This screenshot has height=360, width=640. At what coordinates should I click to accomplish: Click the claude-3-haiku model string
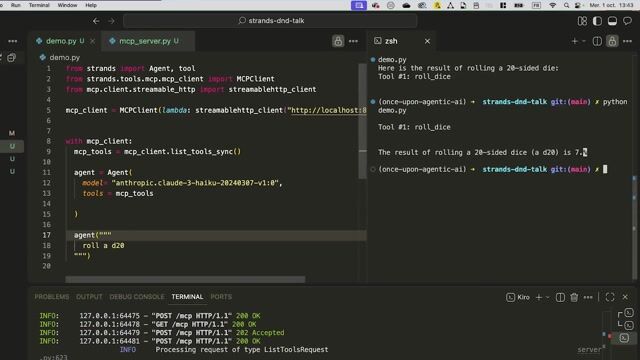pyautogui.click(x=195, y=183)
